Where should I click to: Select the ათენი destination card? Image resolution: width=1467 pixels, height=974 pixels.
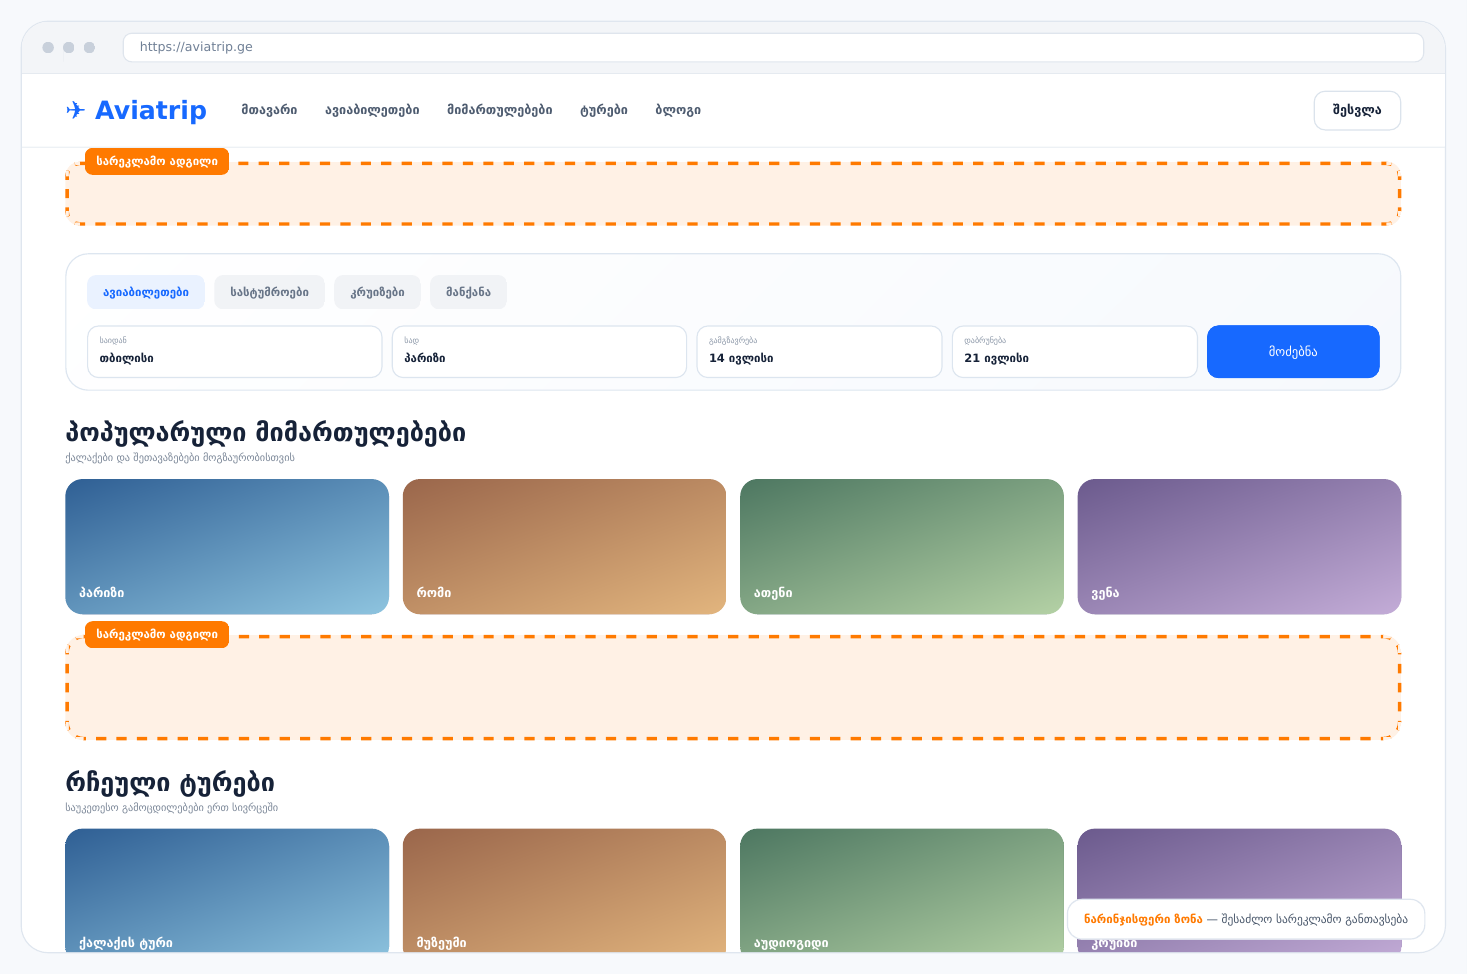902,547
